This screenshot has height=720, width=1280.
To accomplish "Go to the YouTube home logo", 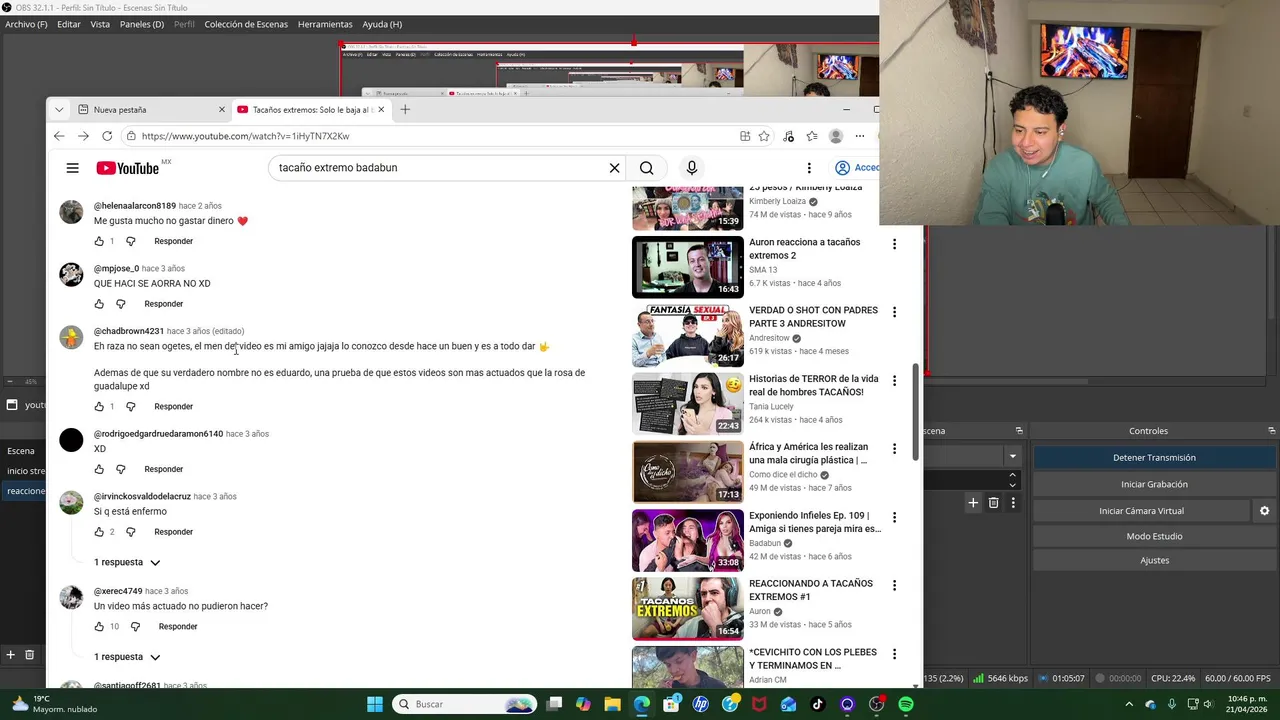I will pyautogui.click(x=127, y=168).
